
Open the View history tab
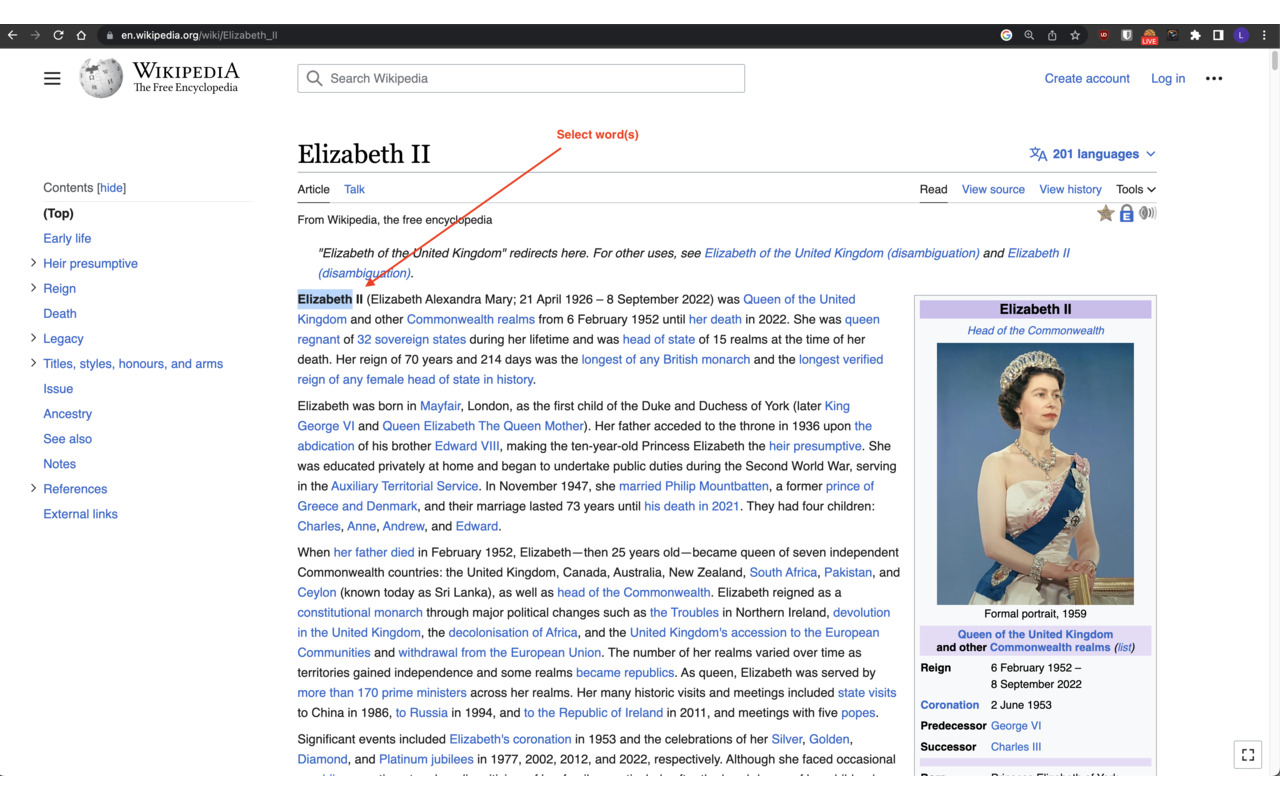[x=1070, y=189]
